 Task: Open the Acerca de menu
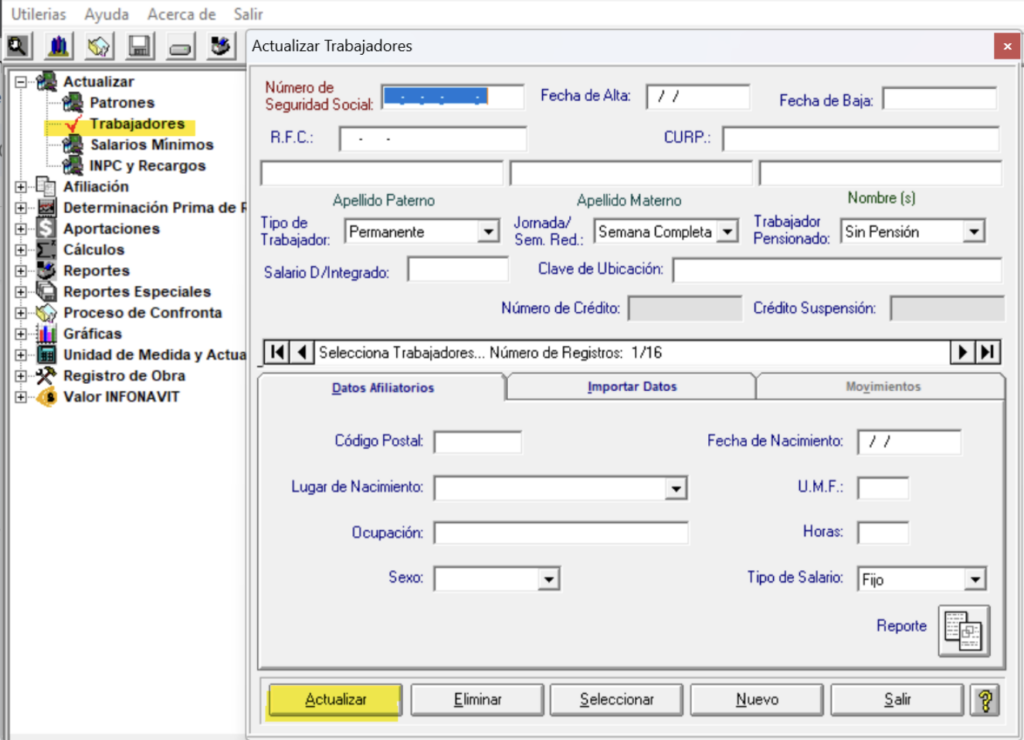182,14
